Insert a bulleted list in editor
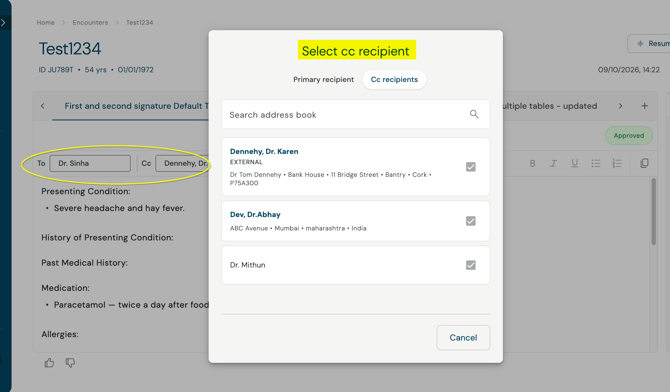The width and height of the screenshot is (670, 392). [596, 163]
